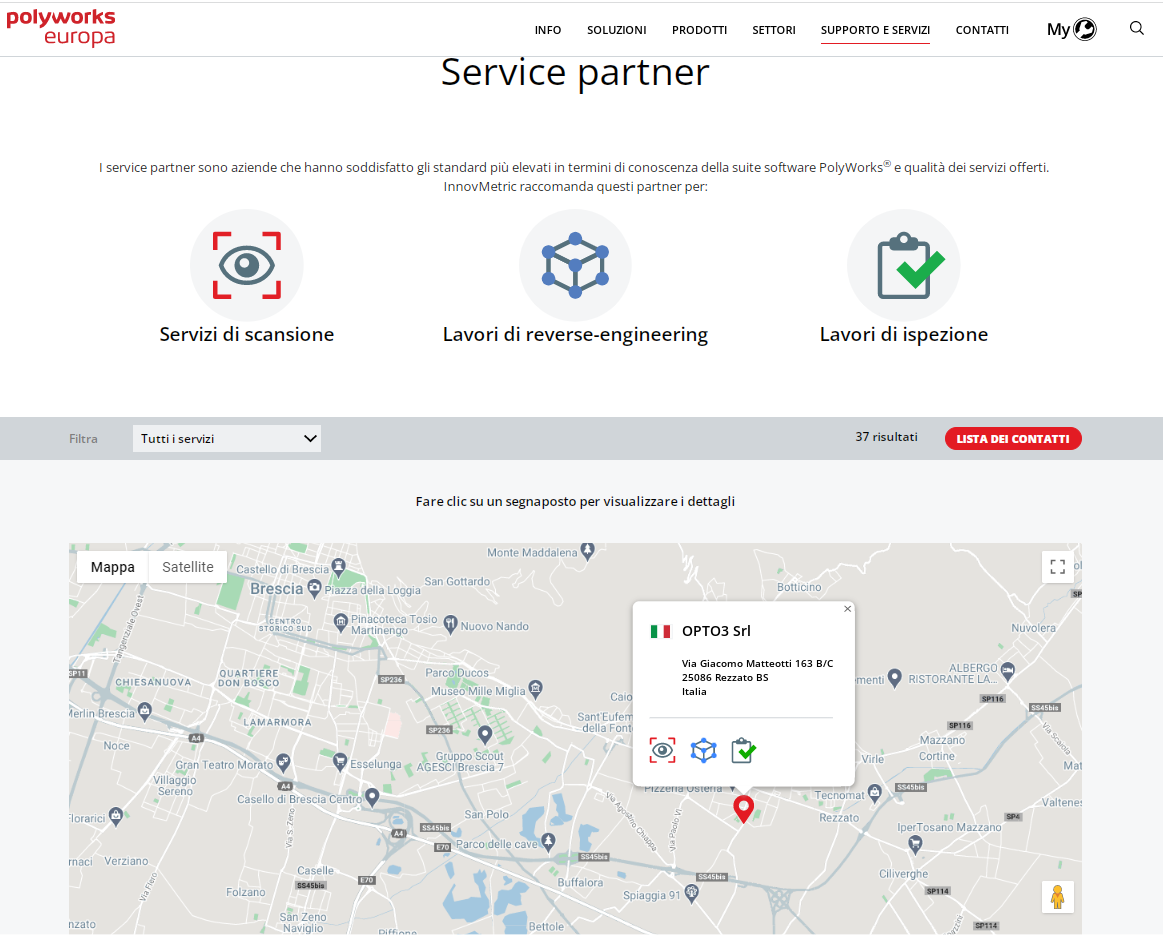Open the INFO menu
Viewport: 1163px width, 935px height.
(x=548, y=30)
